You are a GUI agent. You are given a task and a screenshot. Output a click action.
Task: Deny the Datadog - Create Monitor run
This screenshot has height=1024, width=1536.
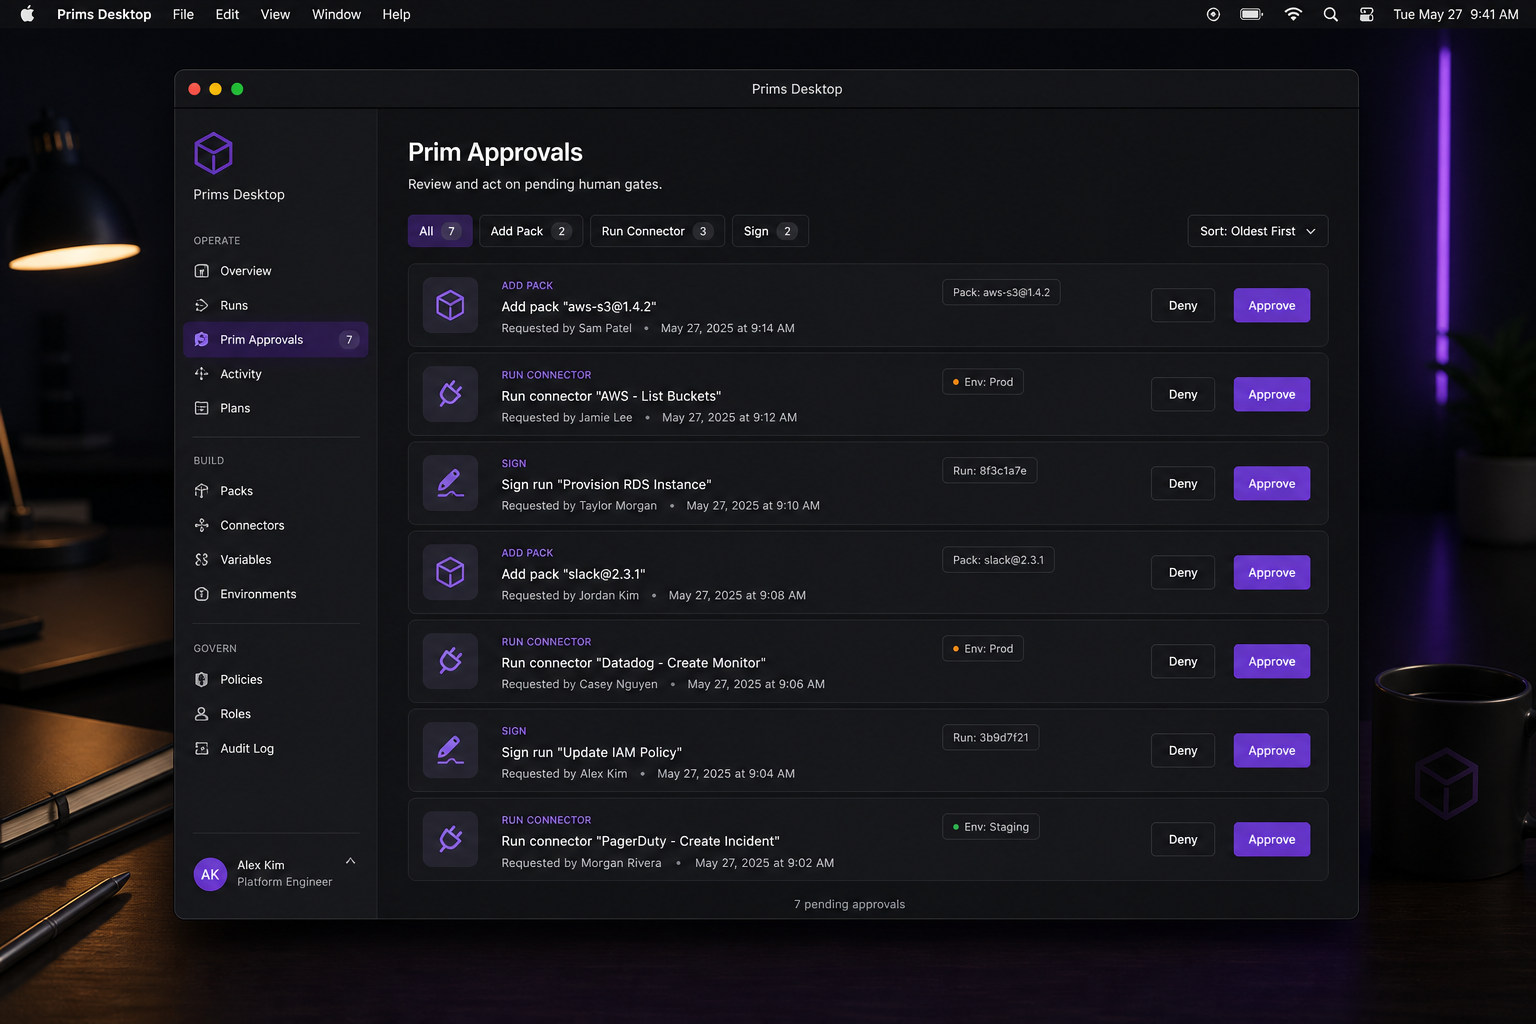[x=1183, y=661]
